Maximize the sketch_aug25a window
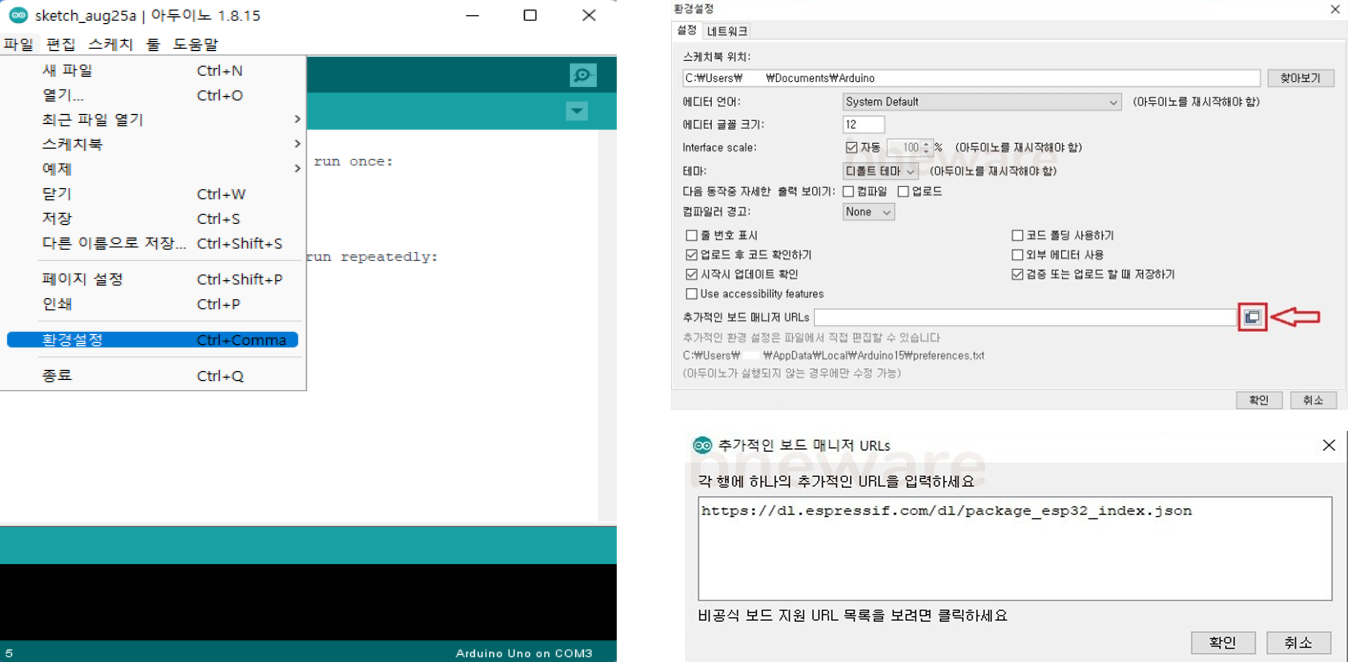The height and width of the screenshot is (662, 1348). (530, 15)
